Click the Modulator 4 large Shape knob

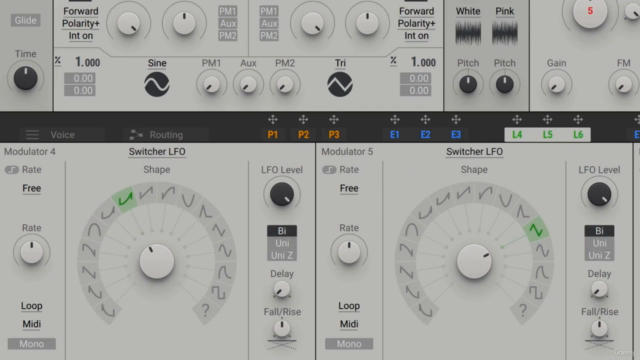[x=157, y=262]
